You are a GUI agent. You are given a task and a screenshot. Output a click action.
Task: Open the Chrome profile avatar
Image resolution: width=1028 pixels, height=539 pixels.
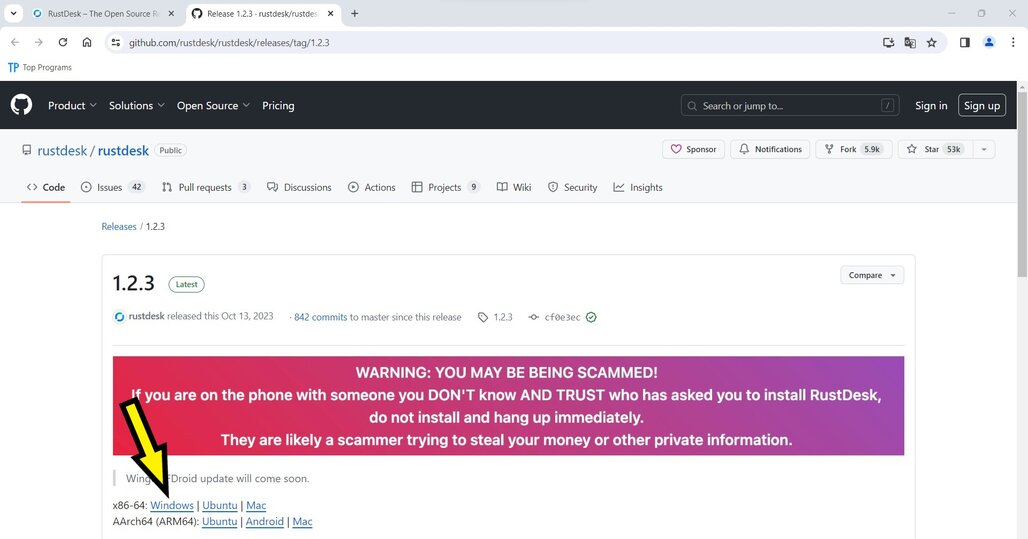pos(989,43)
